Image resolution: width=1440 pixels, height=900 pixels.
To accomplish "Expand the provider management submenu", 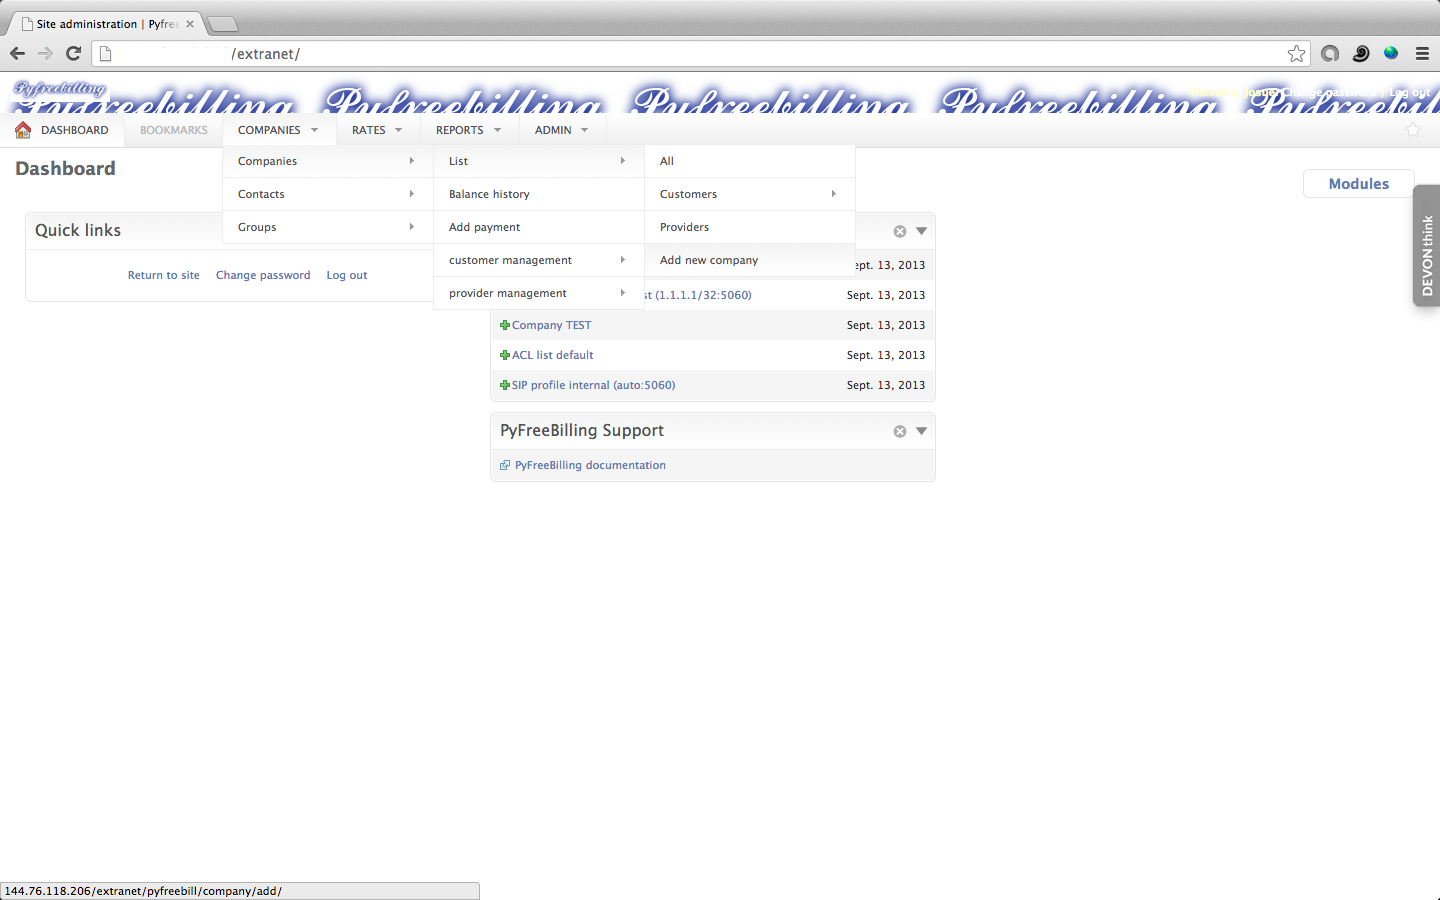I will coord(538,293).
